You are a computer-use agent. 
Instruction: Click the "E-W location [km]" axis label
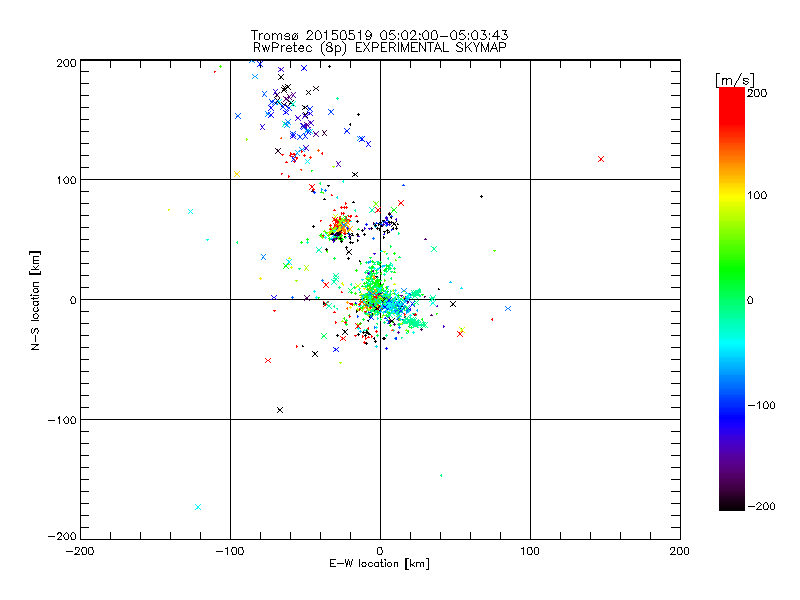click(379, 564)
